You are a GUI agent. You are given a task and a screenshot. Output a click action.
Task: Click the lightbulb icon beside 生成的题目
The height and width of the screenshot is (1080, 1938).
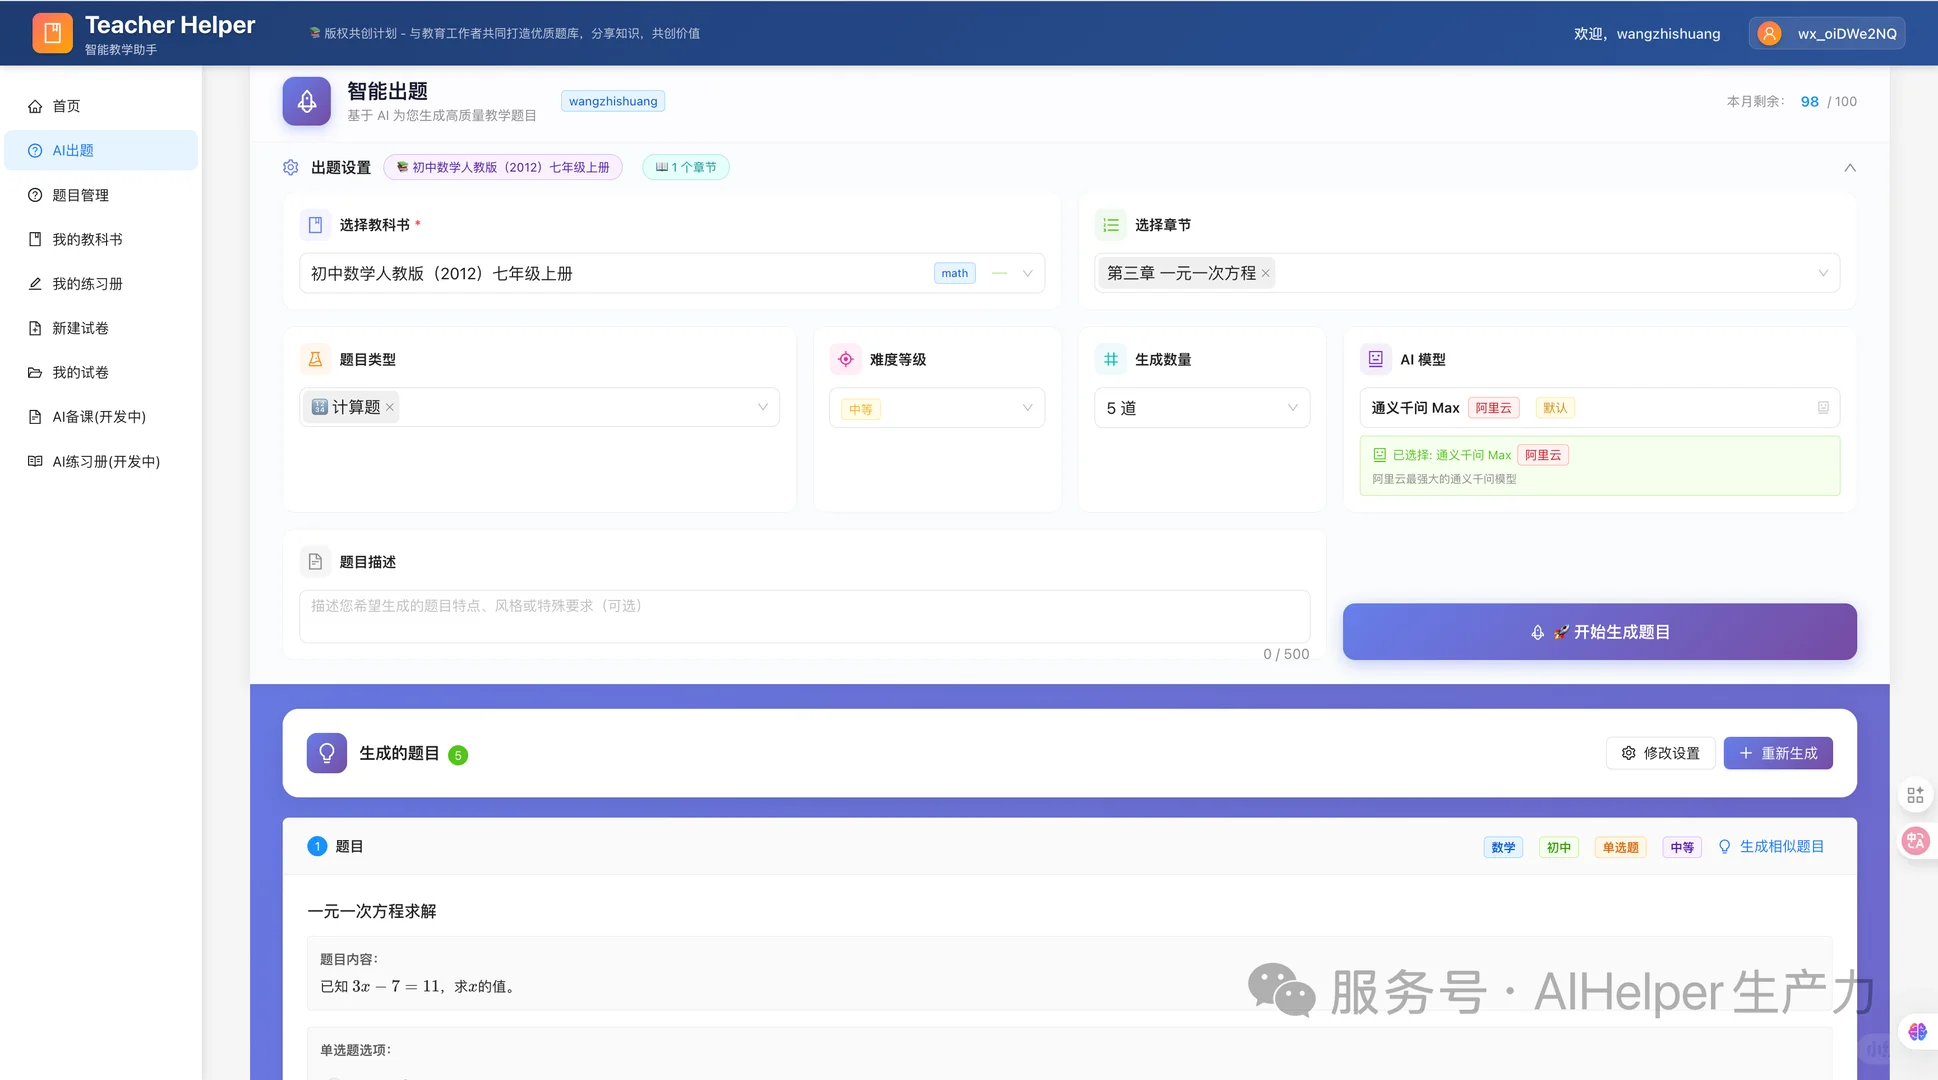pyautogui.click(x=326, y=753)
